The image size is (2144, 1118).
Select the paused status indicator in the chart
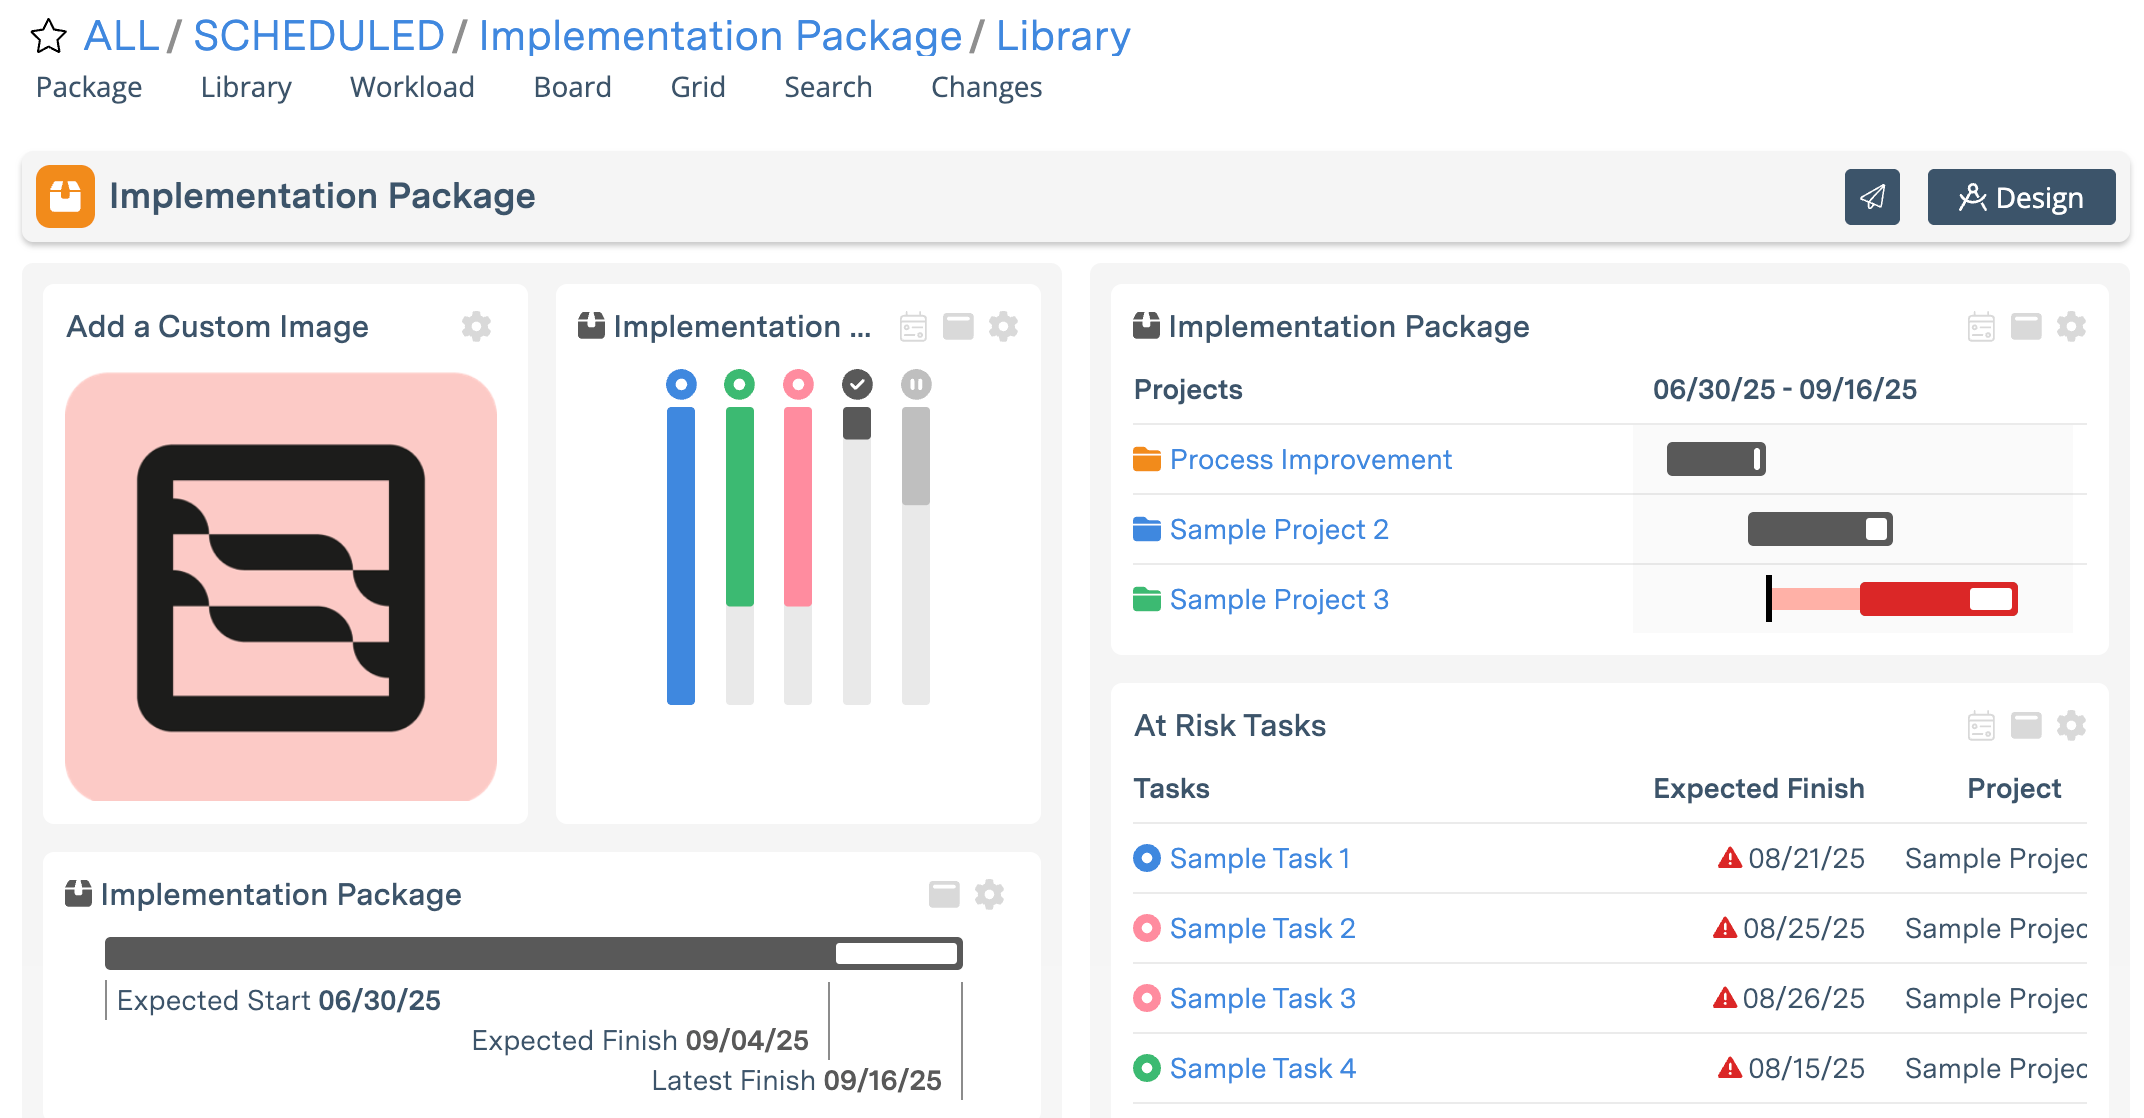[915, 383]
